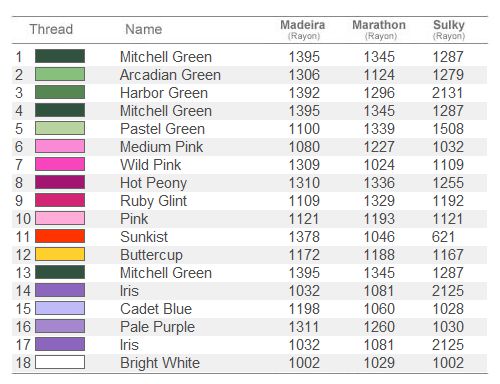This screenshot has height=384, width=500.
Task: Click the Name column header
Action: tap(144, 29)
